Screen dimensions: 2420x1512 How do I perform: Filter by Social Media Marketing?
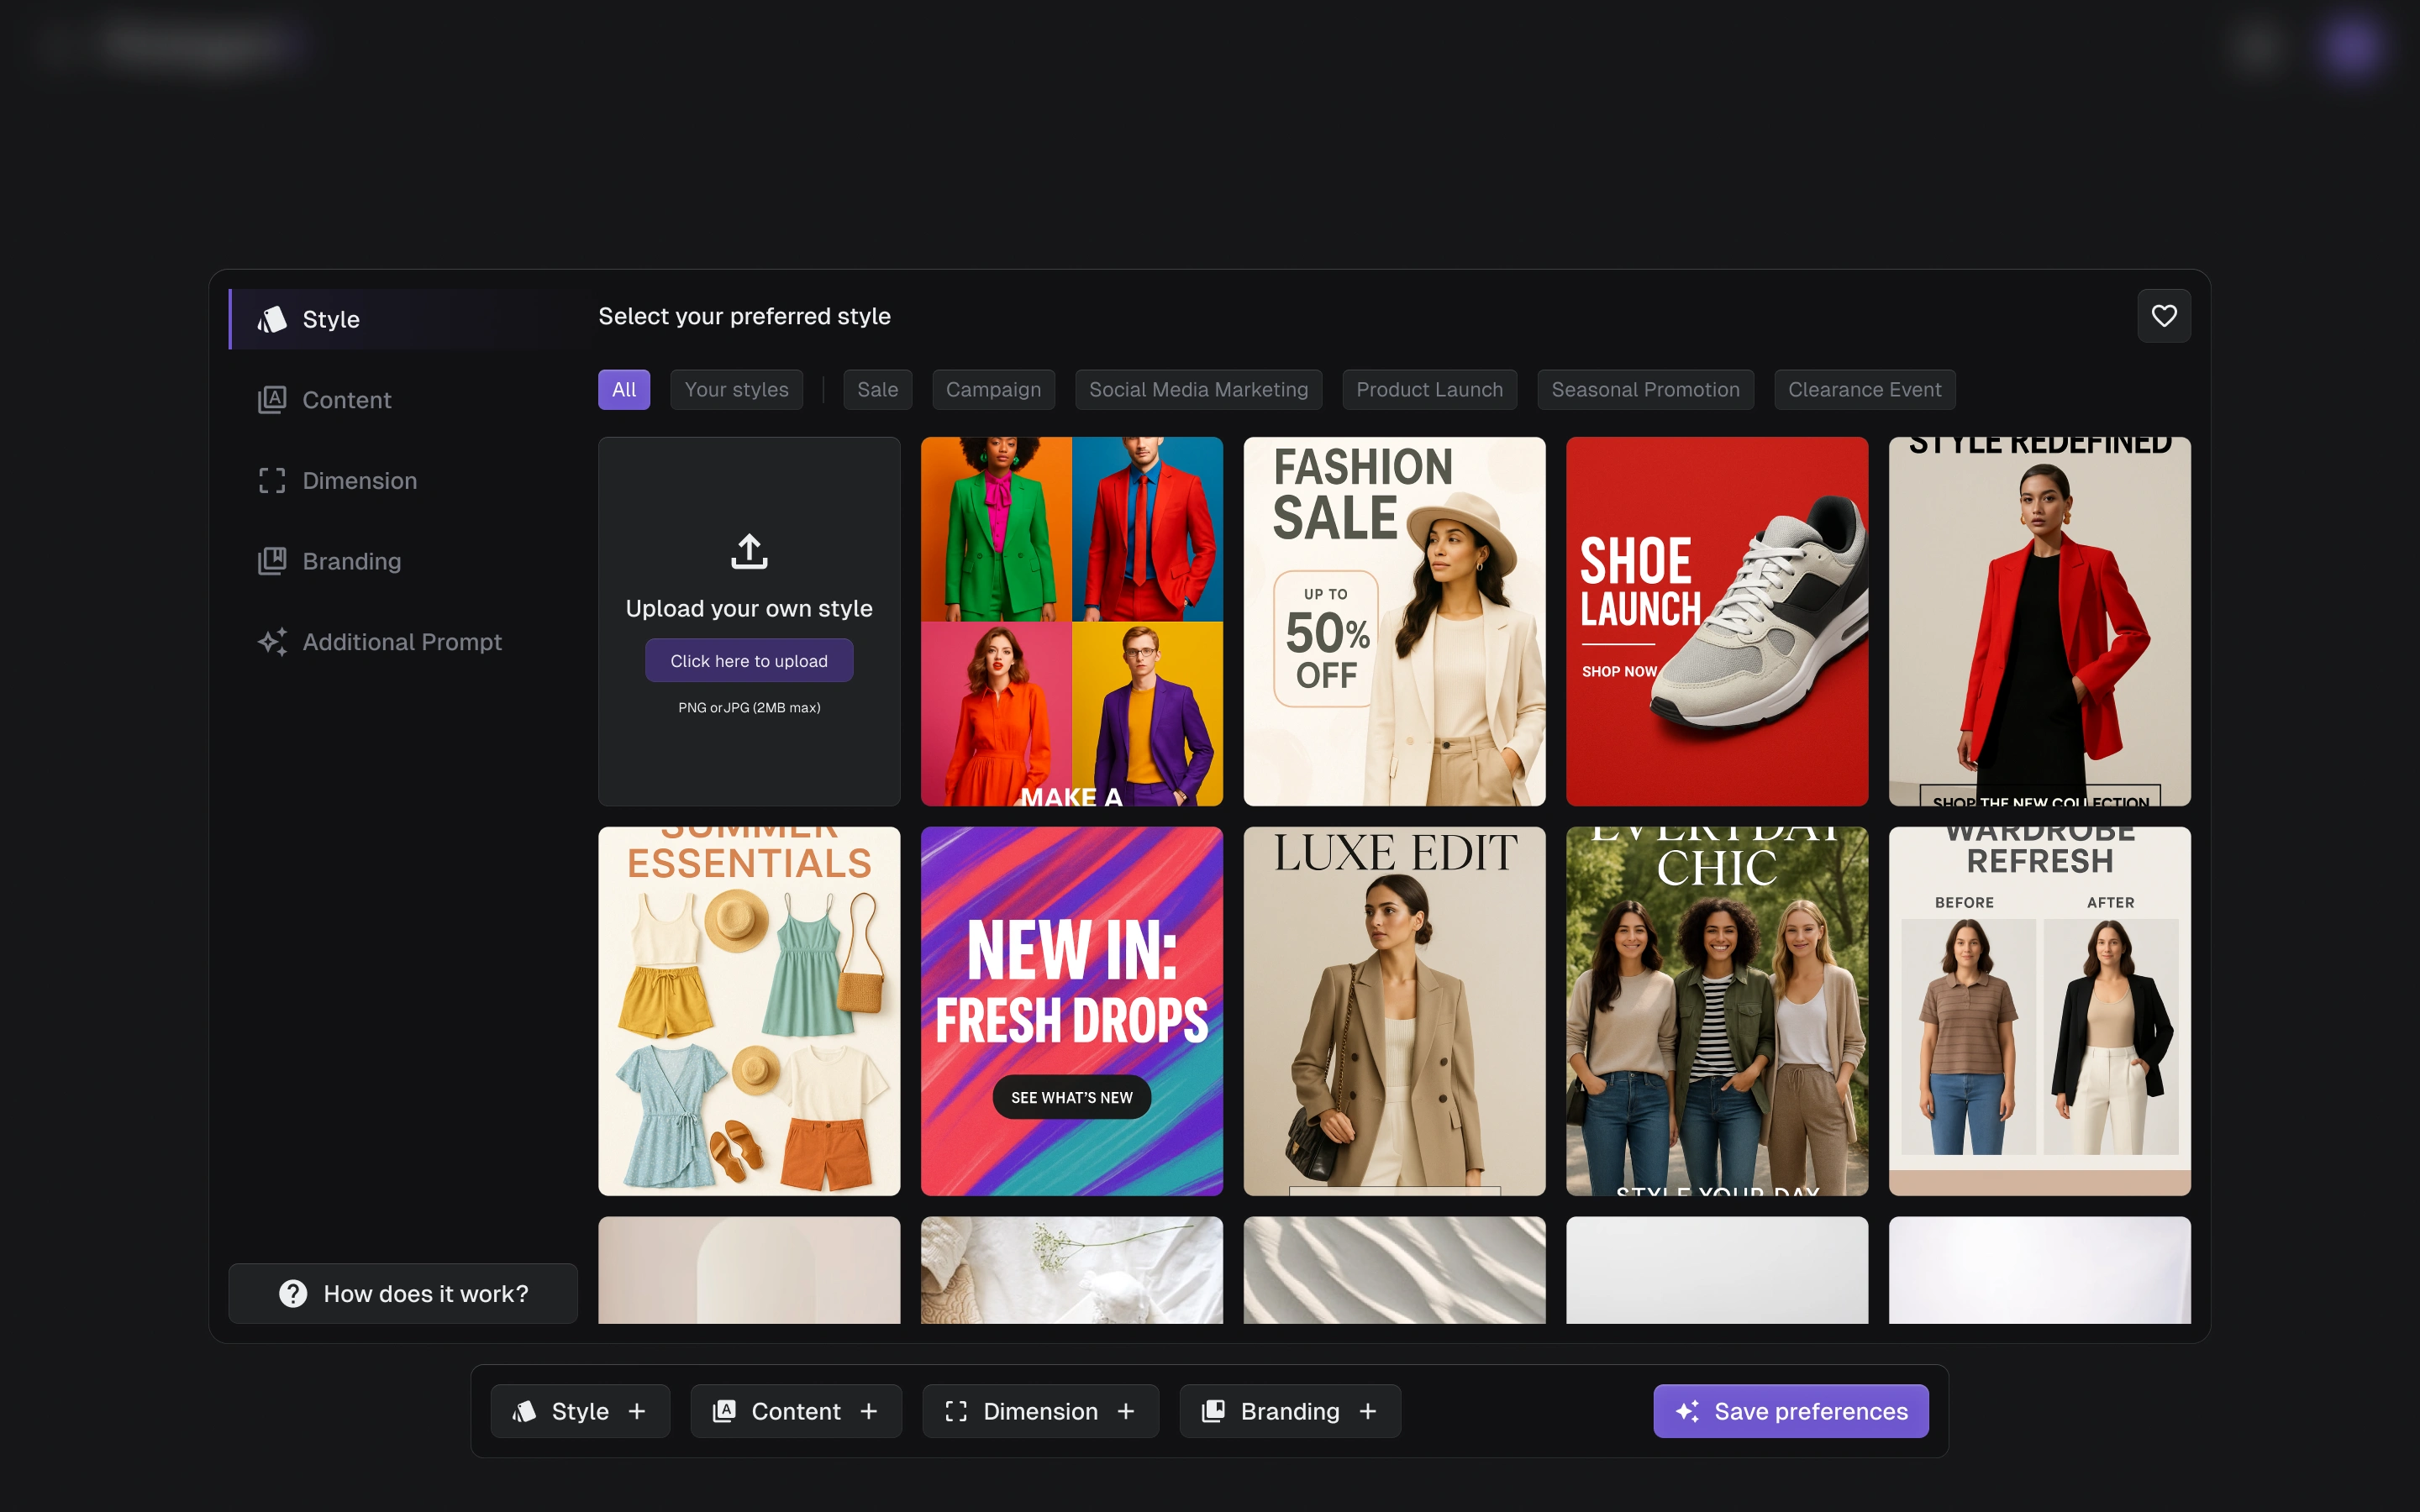tap(1198, 390)
